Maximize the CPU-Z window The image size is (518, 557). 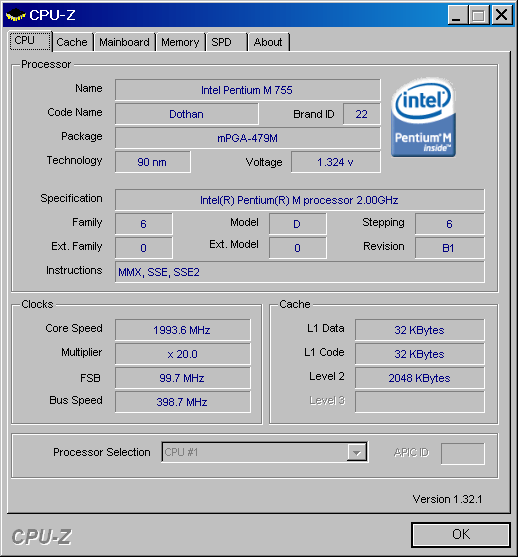point(479,15)
